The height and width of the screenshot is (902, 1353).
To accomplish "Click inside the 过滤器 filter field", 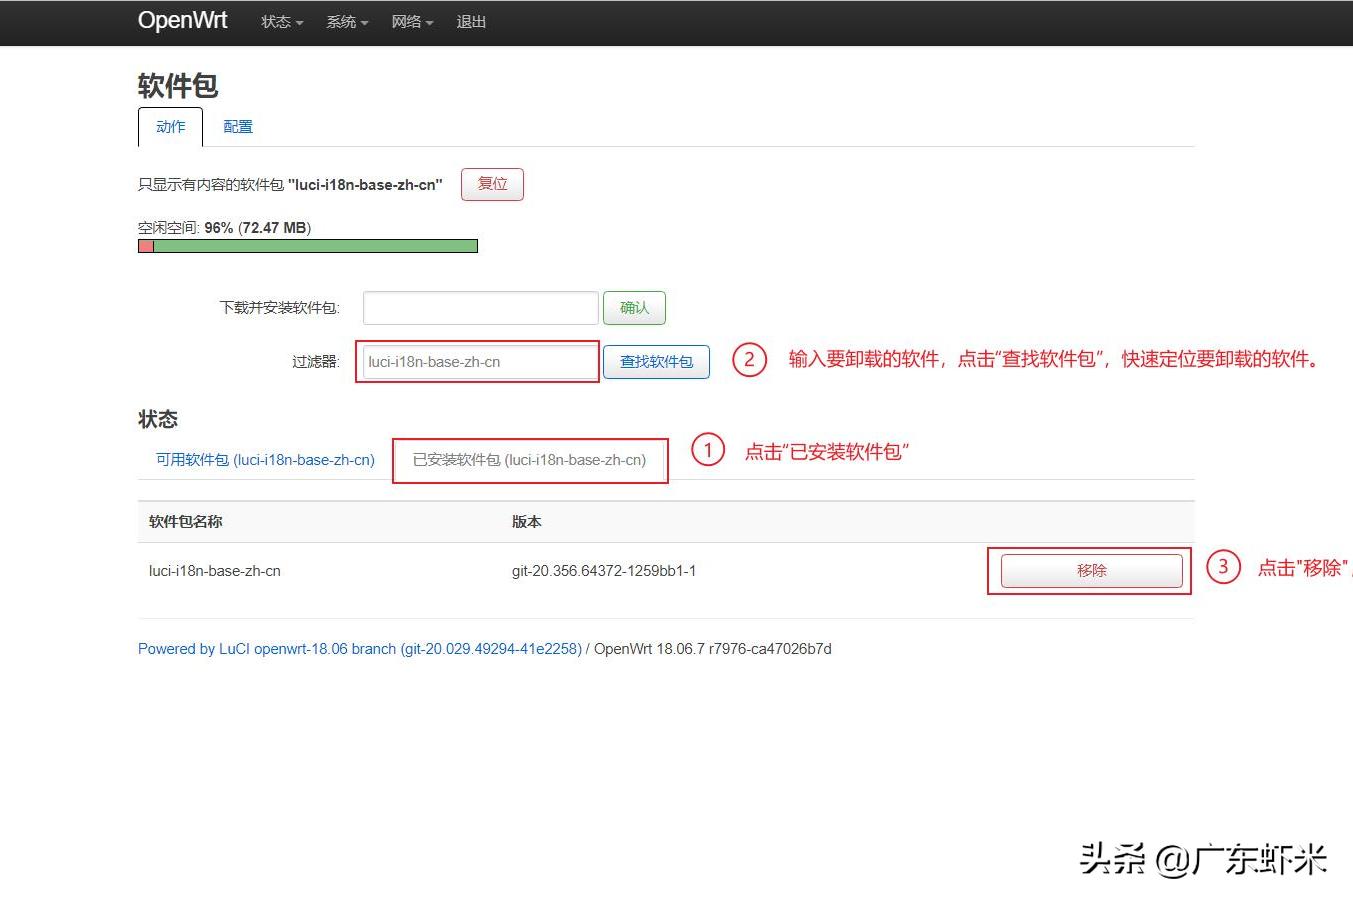I will [478, 362].
